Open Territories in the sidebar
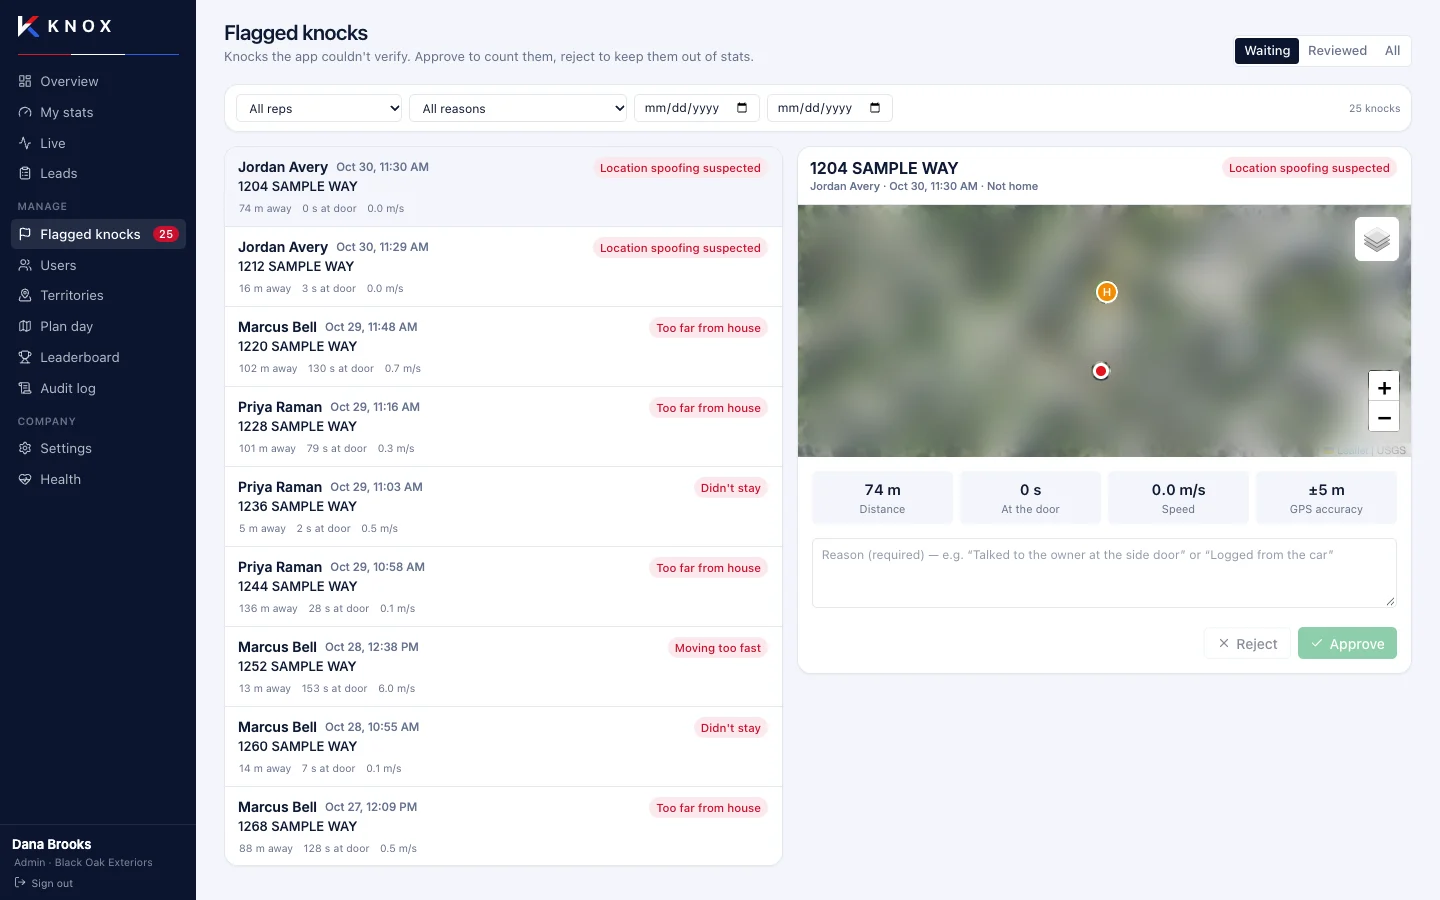 98,295
